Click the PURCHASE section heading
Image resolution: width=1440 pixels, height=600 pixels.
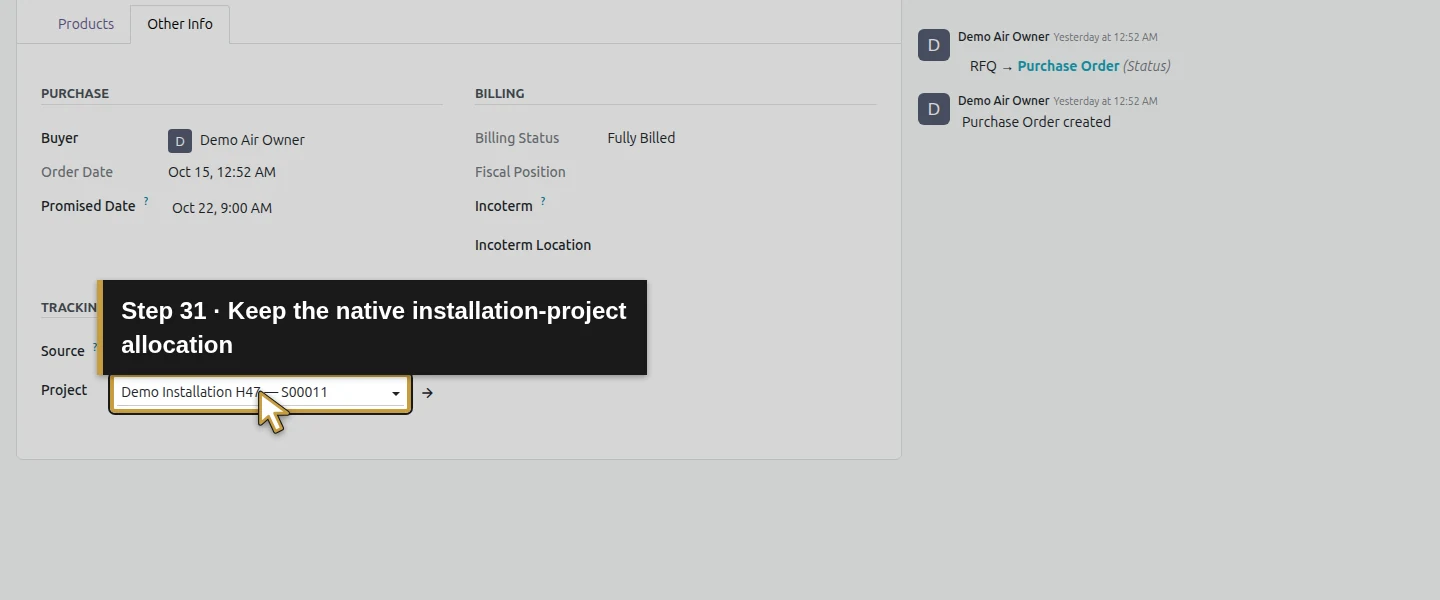coord(75,93)
